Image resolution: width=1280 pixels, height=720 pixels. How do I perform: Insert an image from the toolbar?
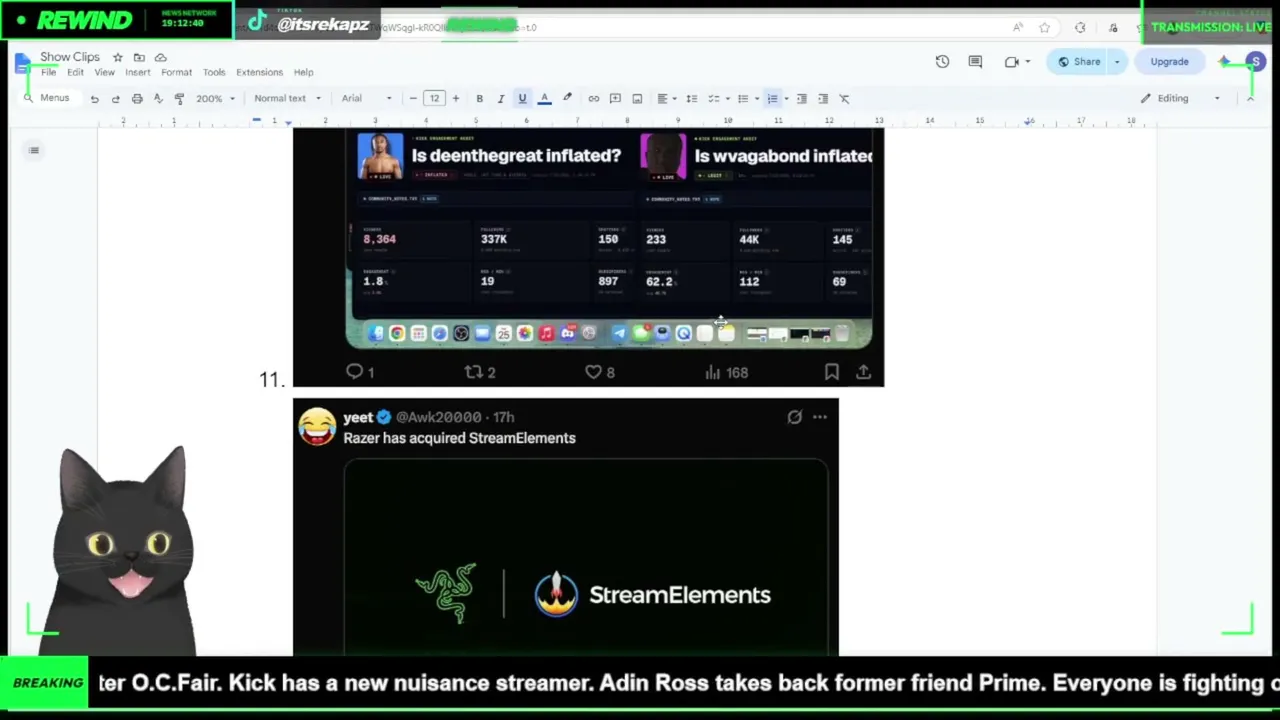coord(637,99)
